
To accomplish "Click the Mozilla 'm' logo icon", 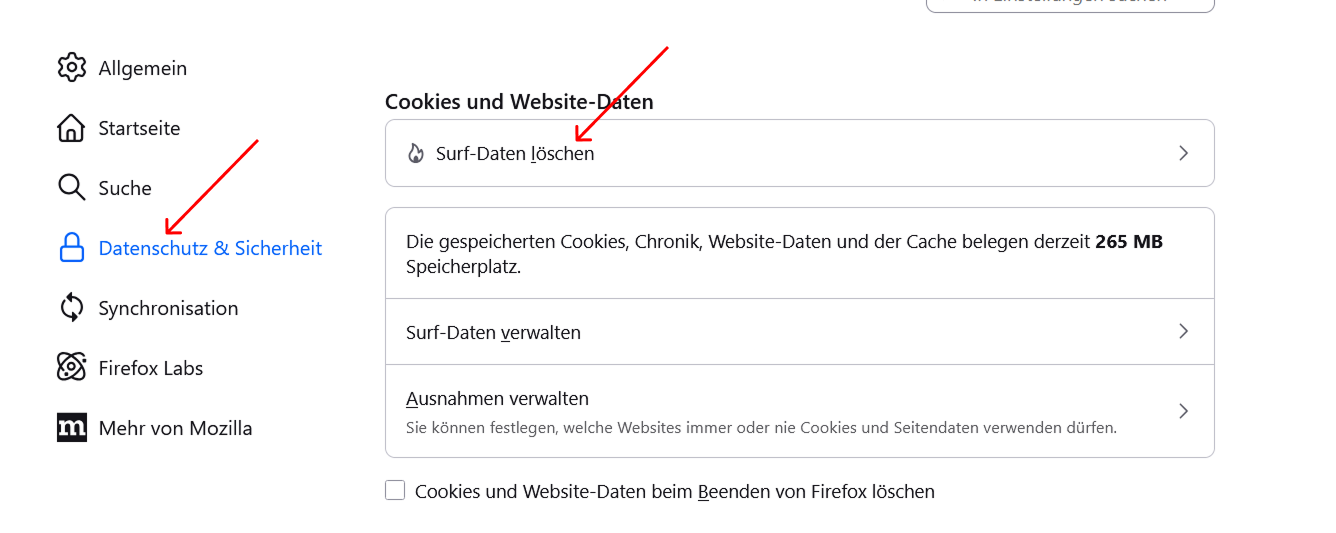I will (72, 428).
